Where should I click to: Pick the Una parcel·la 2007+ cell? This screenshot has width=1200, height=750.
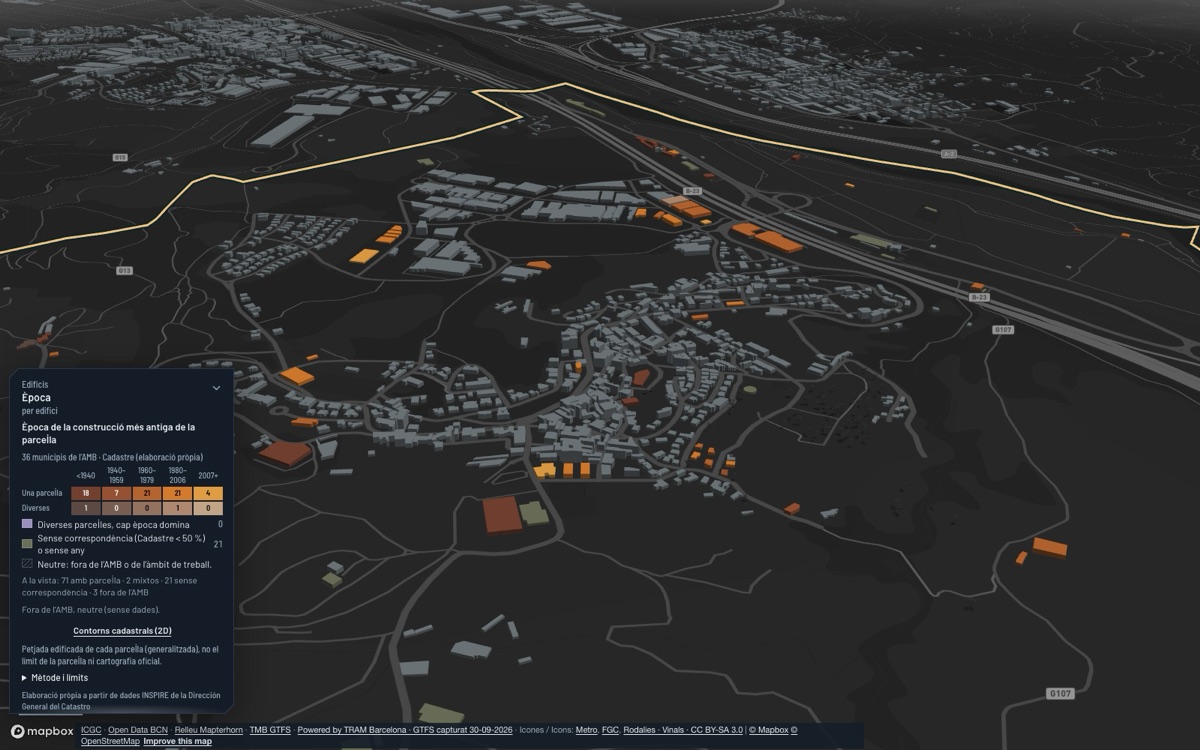[x=208, y=493]
